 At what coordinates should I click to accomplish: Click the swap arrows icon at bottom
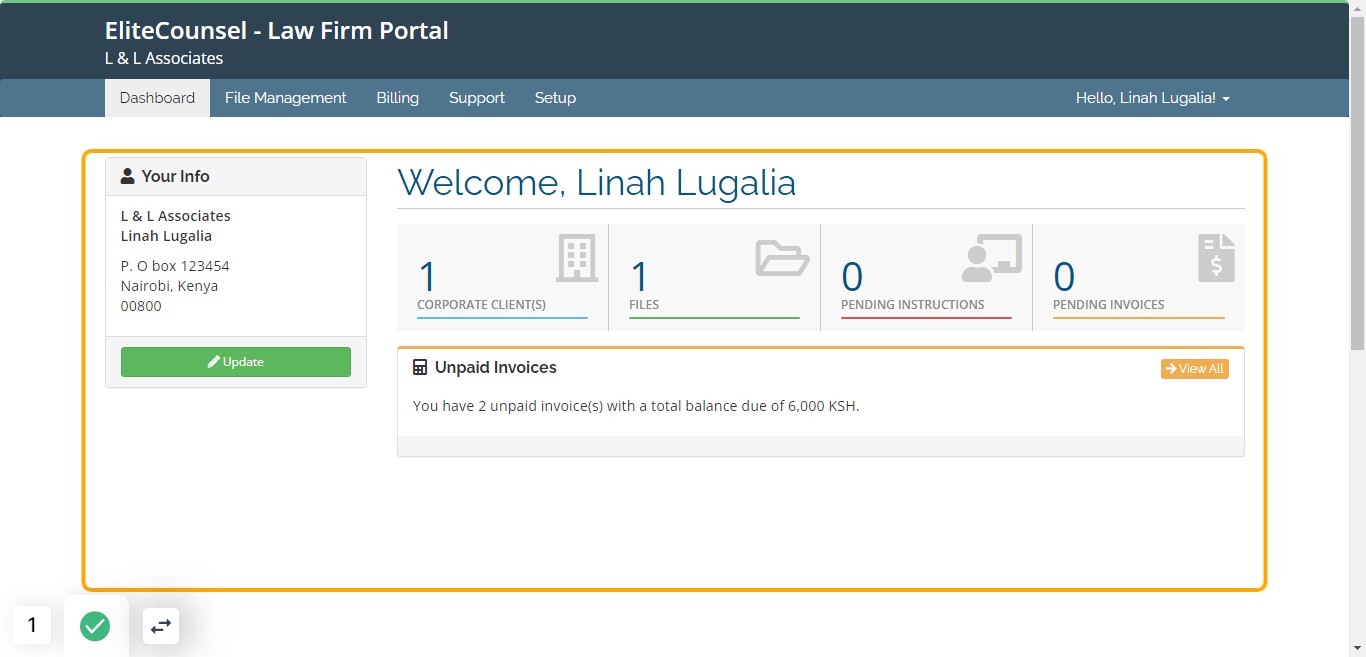(x=161, y=626)
